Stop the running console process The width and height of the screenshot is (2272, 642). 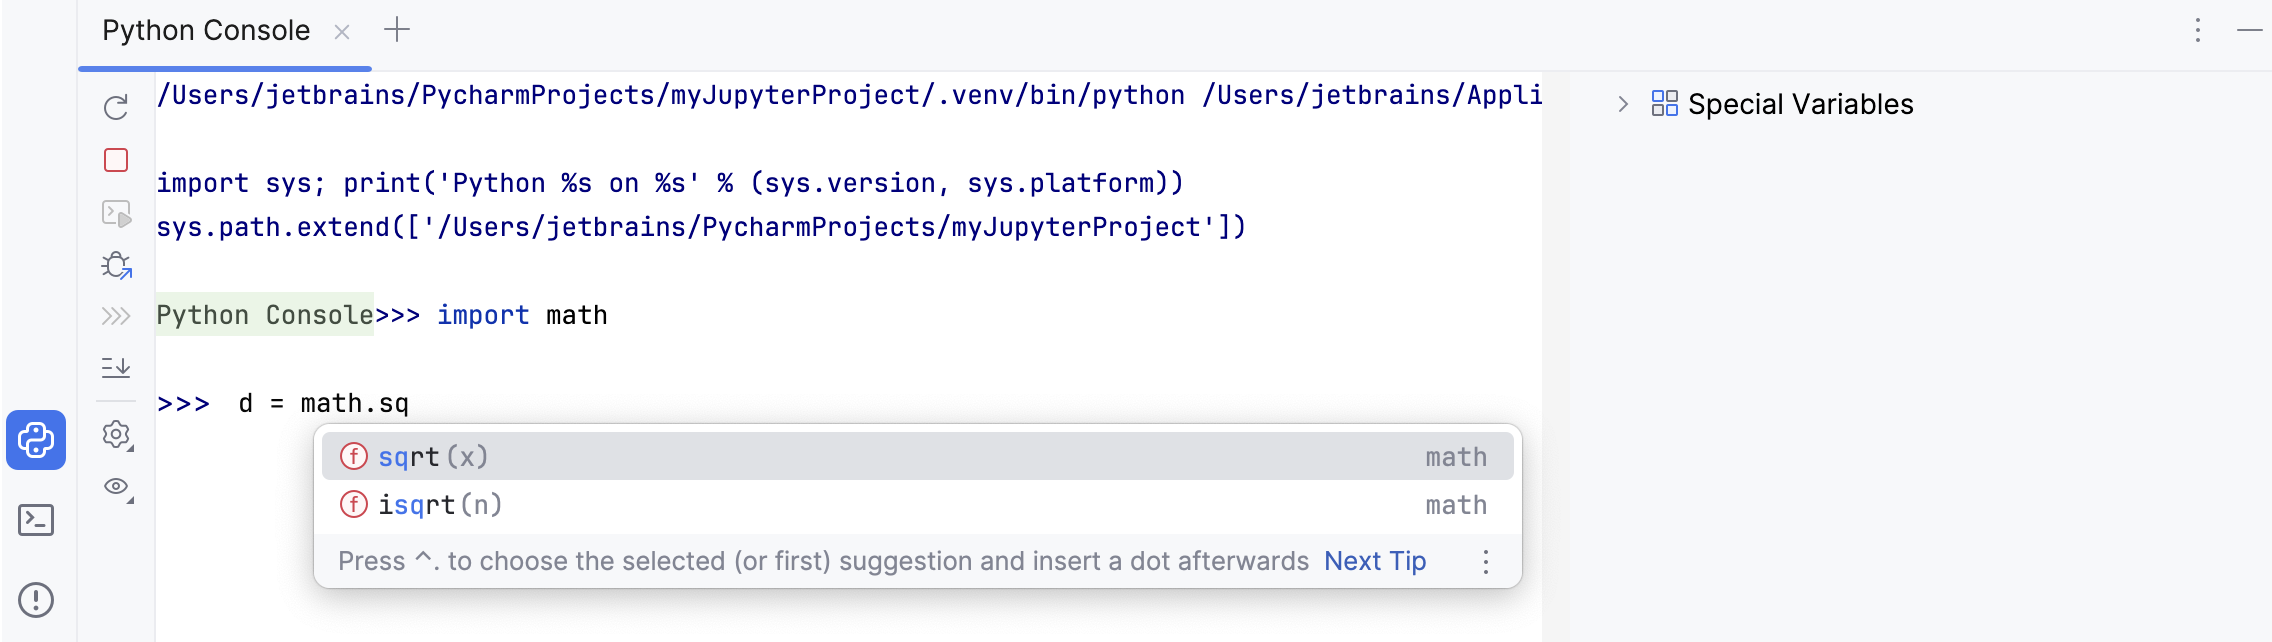pos(115,159)
